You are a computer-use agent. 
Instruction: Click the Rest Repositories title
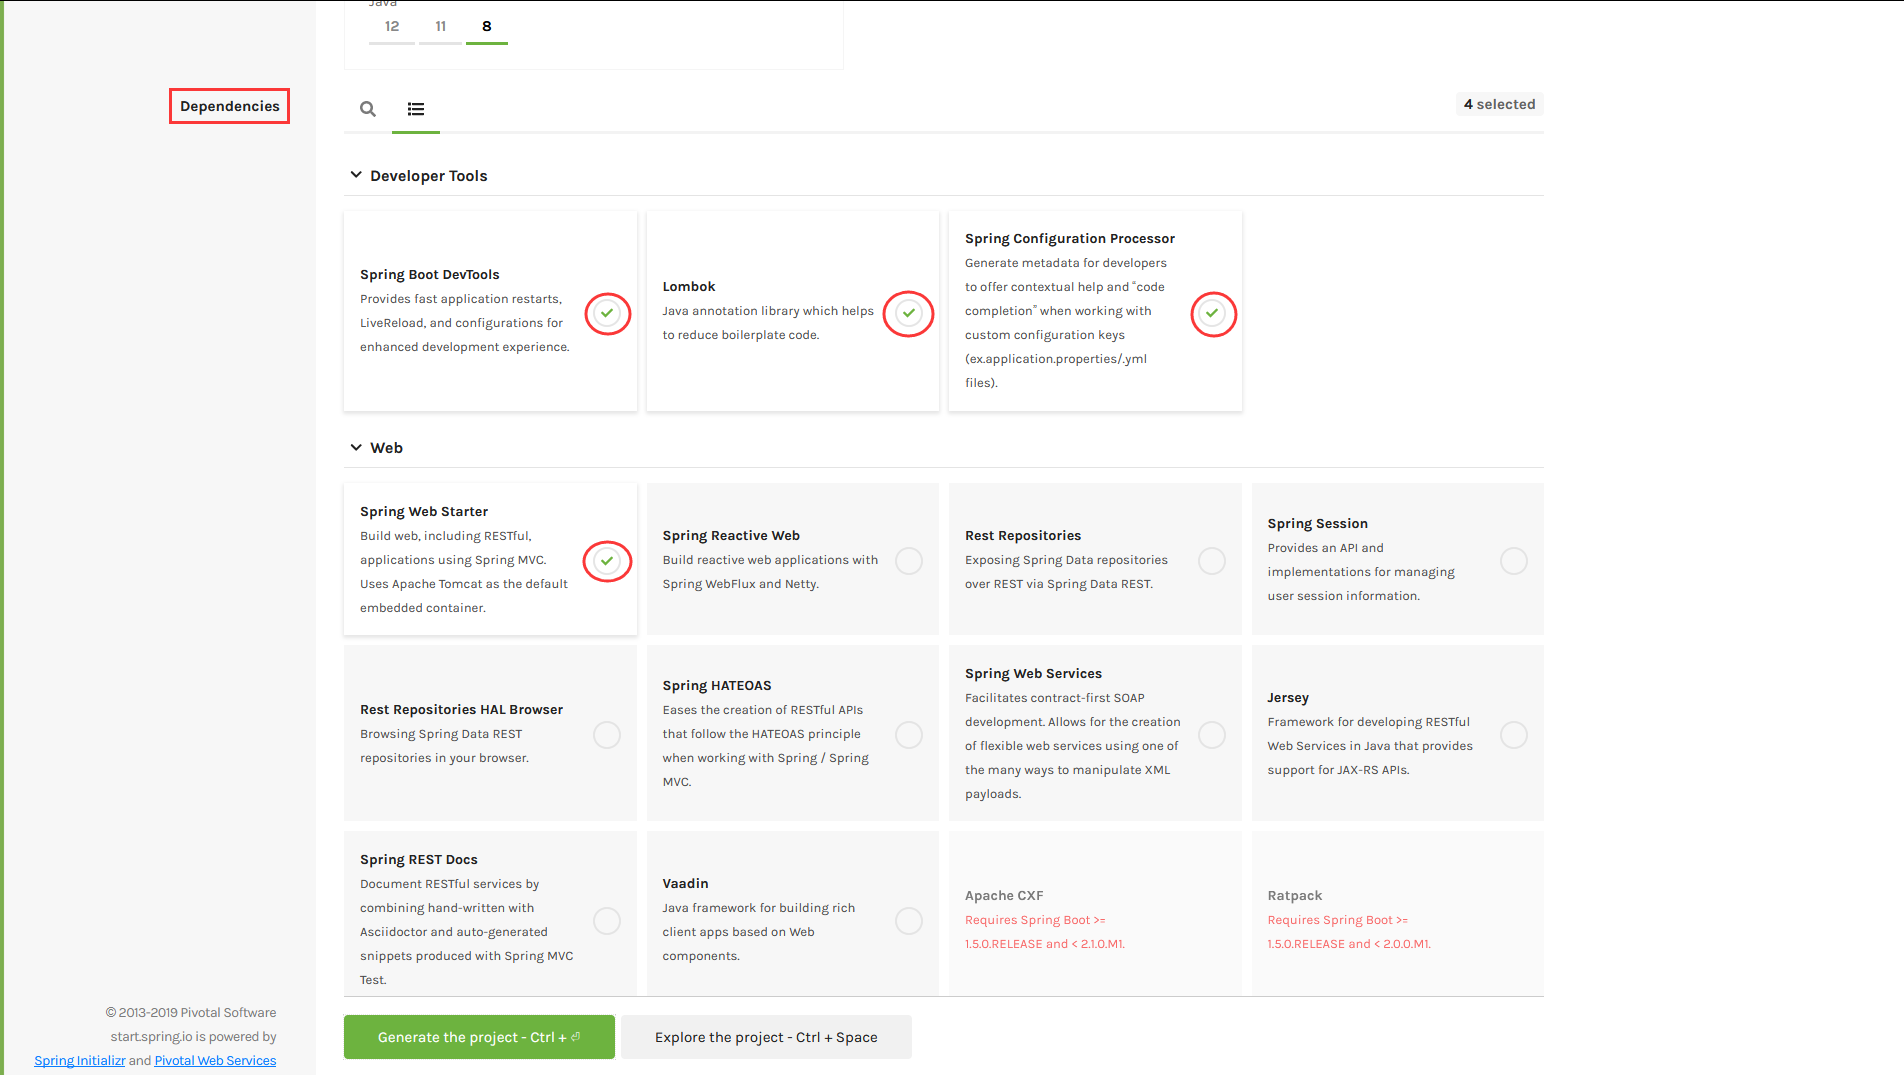coord(1023,535)
